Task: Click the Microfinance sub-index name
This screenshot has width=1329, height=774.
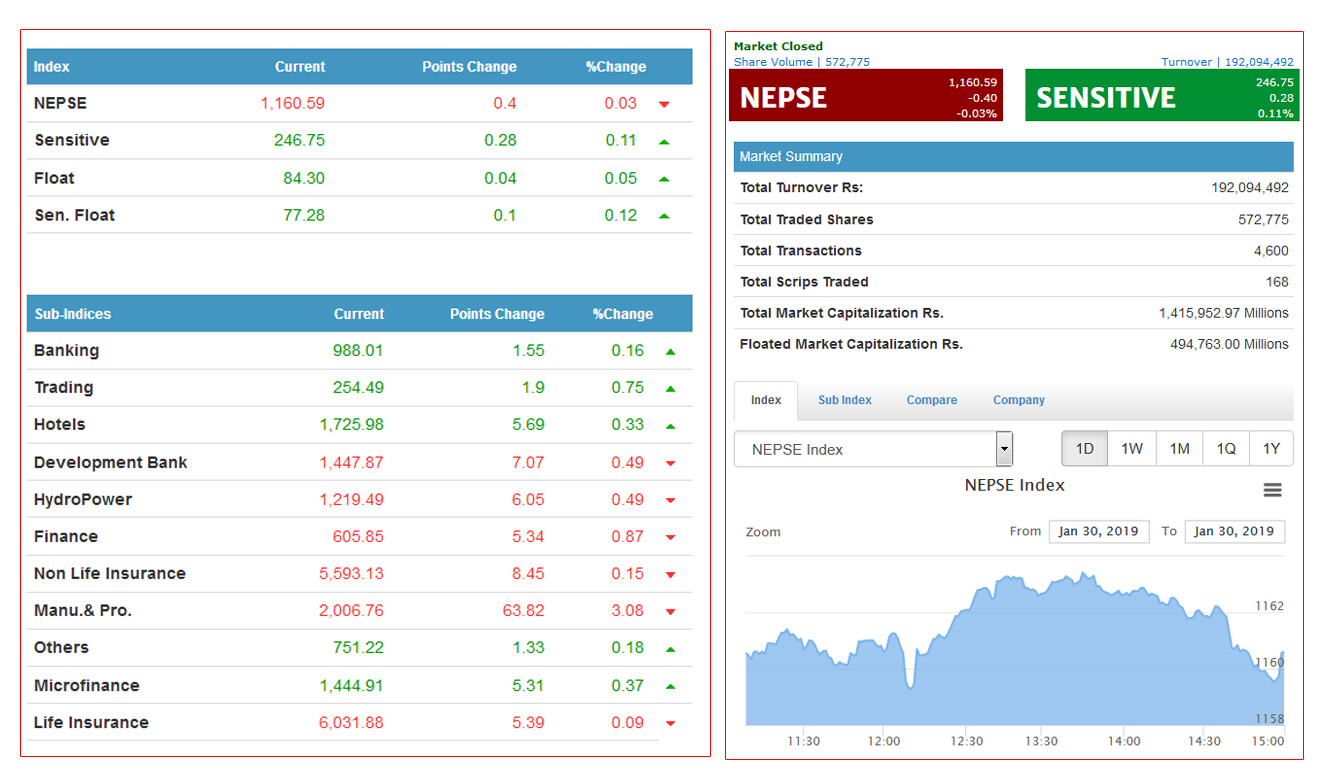Action: click(x=86, y=685)
